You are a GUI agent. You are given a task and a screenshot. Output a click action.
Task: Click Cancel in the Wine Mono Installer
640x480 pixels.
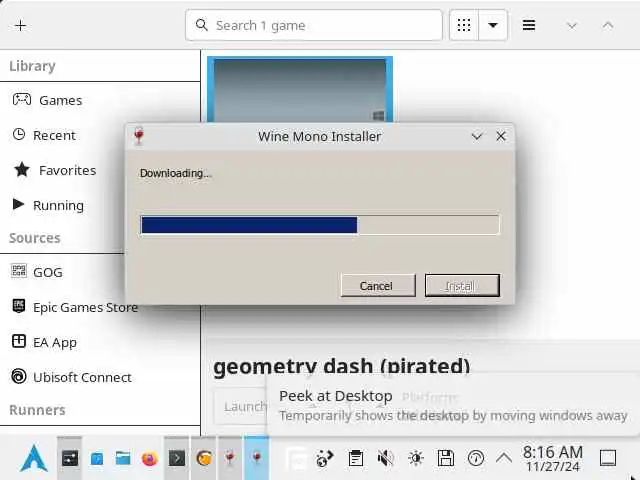tap(378, 286)
